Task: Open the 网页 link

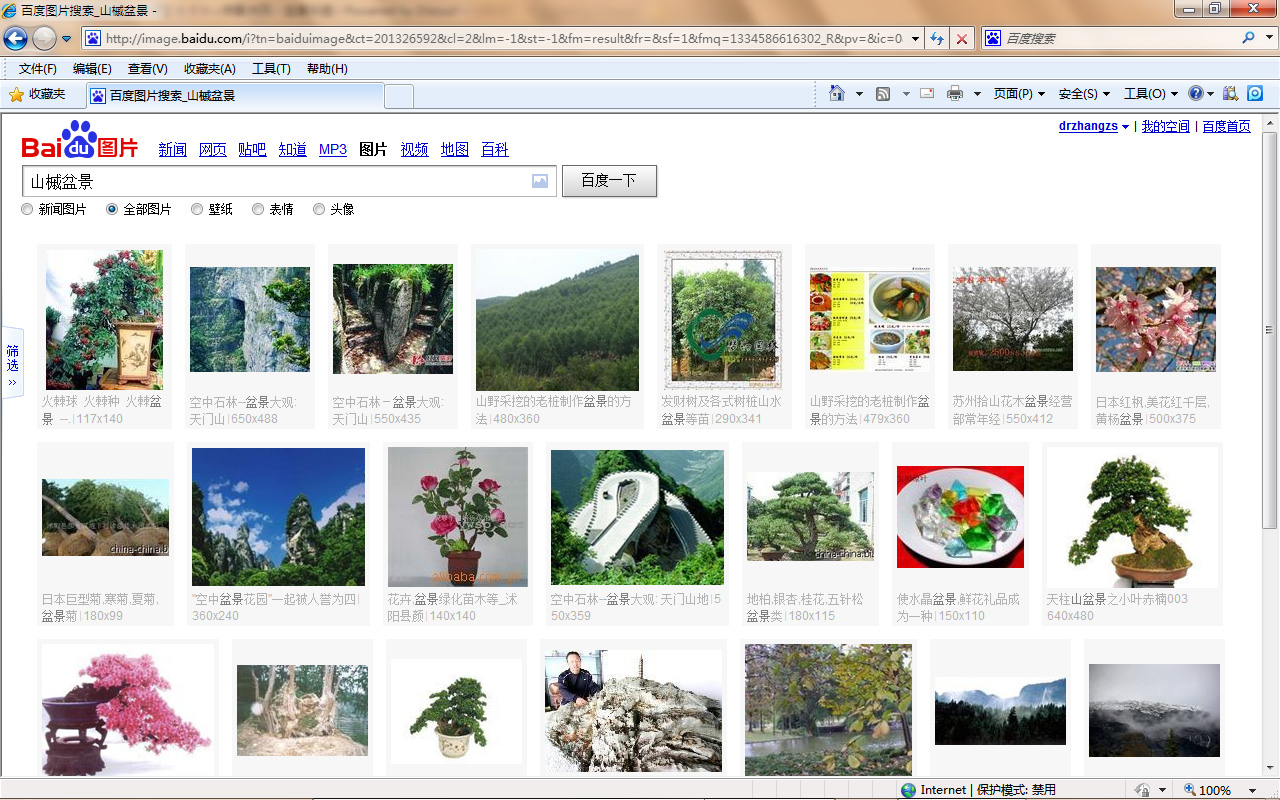Action: (213, 150)
